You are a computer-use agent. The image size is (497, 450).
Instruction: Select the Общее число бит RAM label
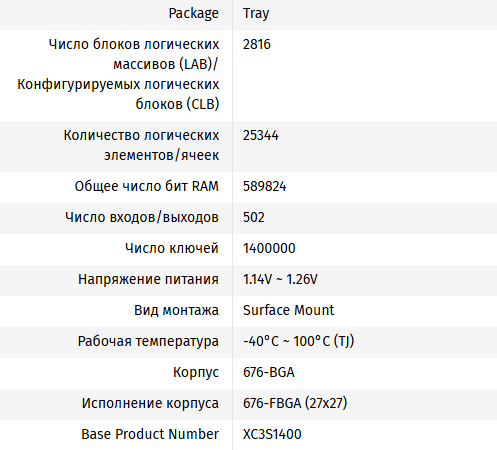pos(147,186)
